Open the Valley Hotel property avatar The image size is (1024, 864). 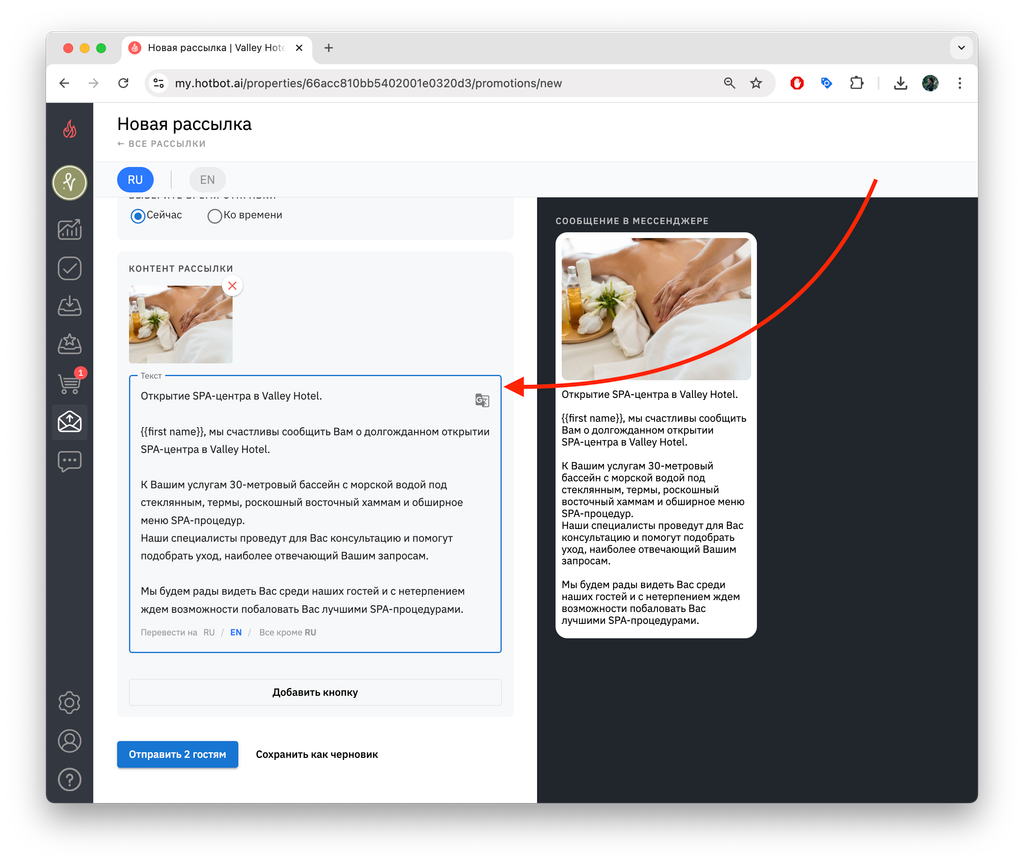coord(70,183)
